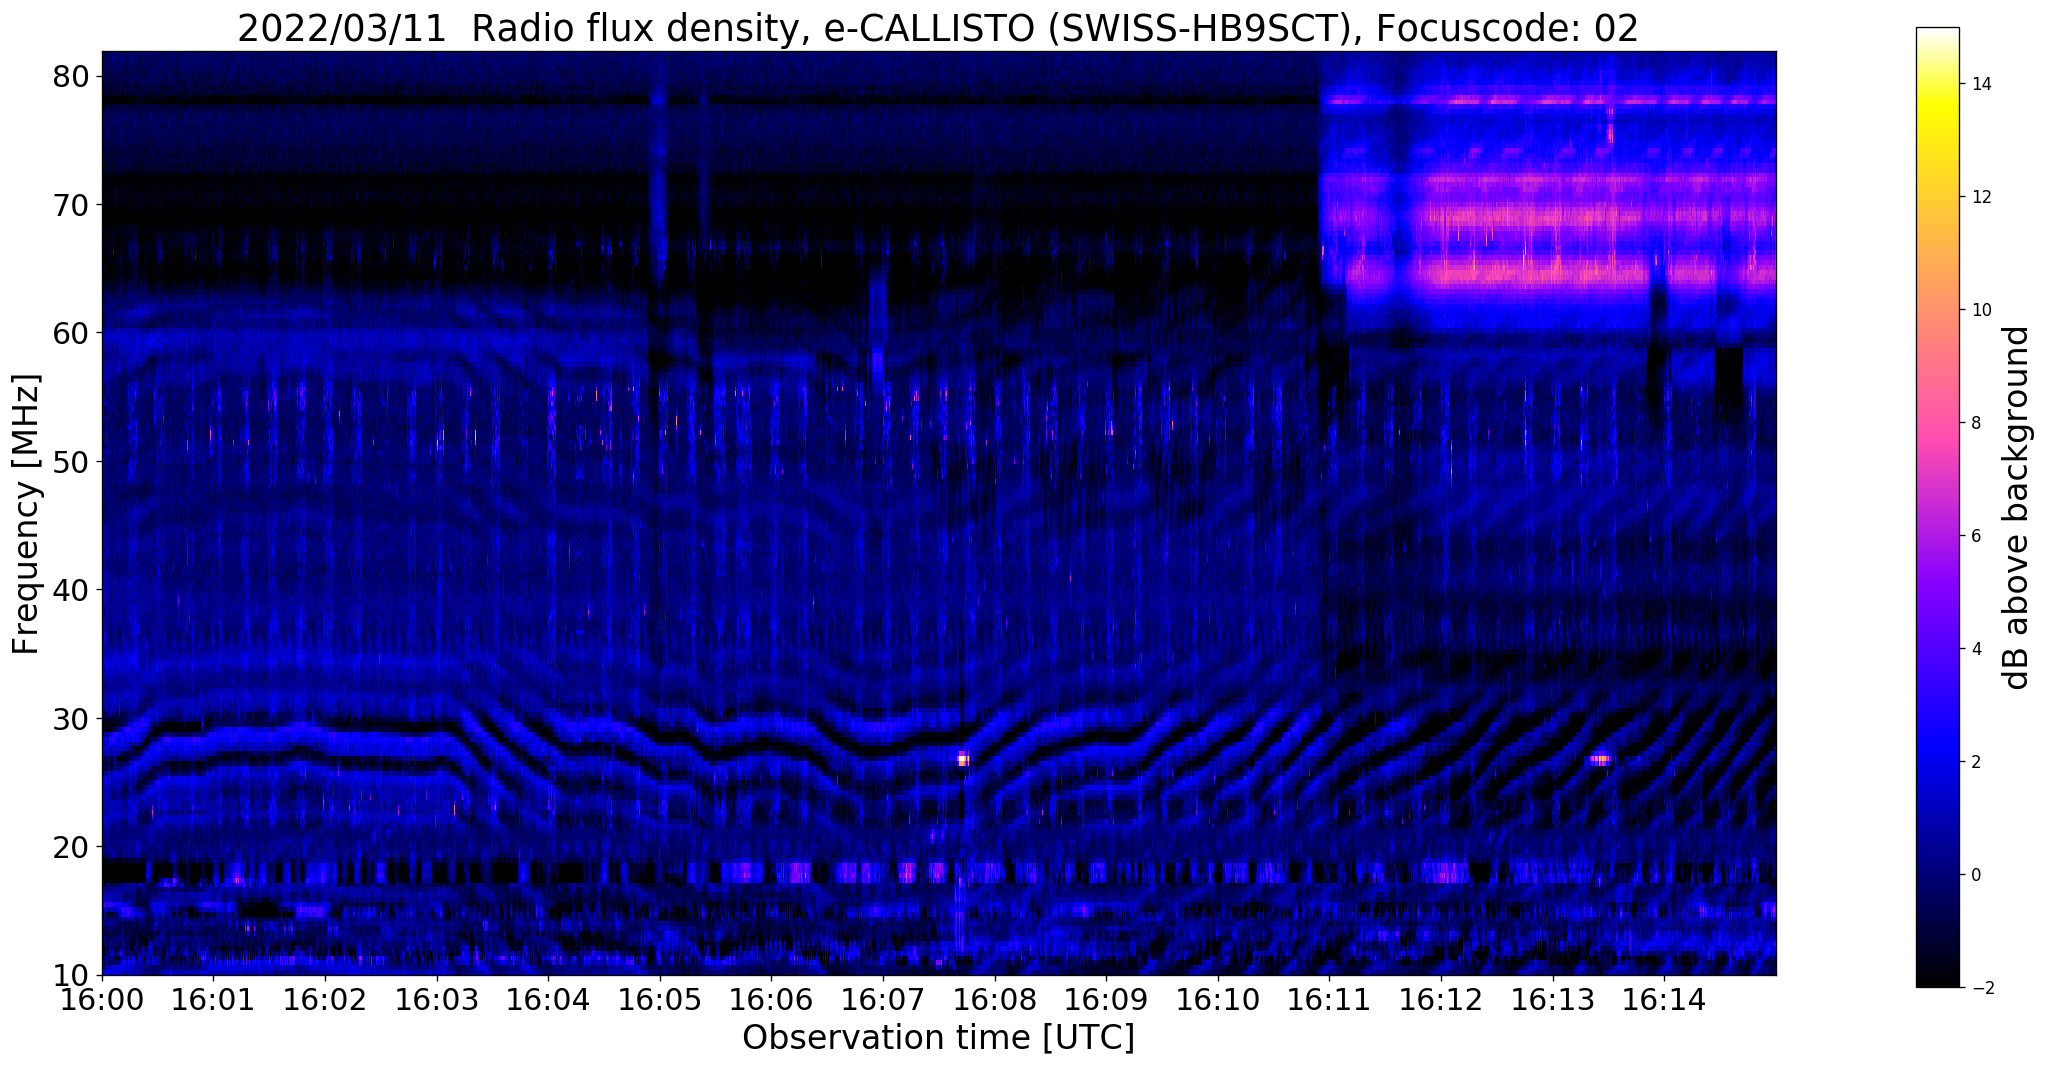
Task: Click the colorbar tick label 6
Action: click(1975, 537)
